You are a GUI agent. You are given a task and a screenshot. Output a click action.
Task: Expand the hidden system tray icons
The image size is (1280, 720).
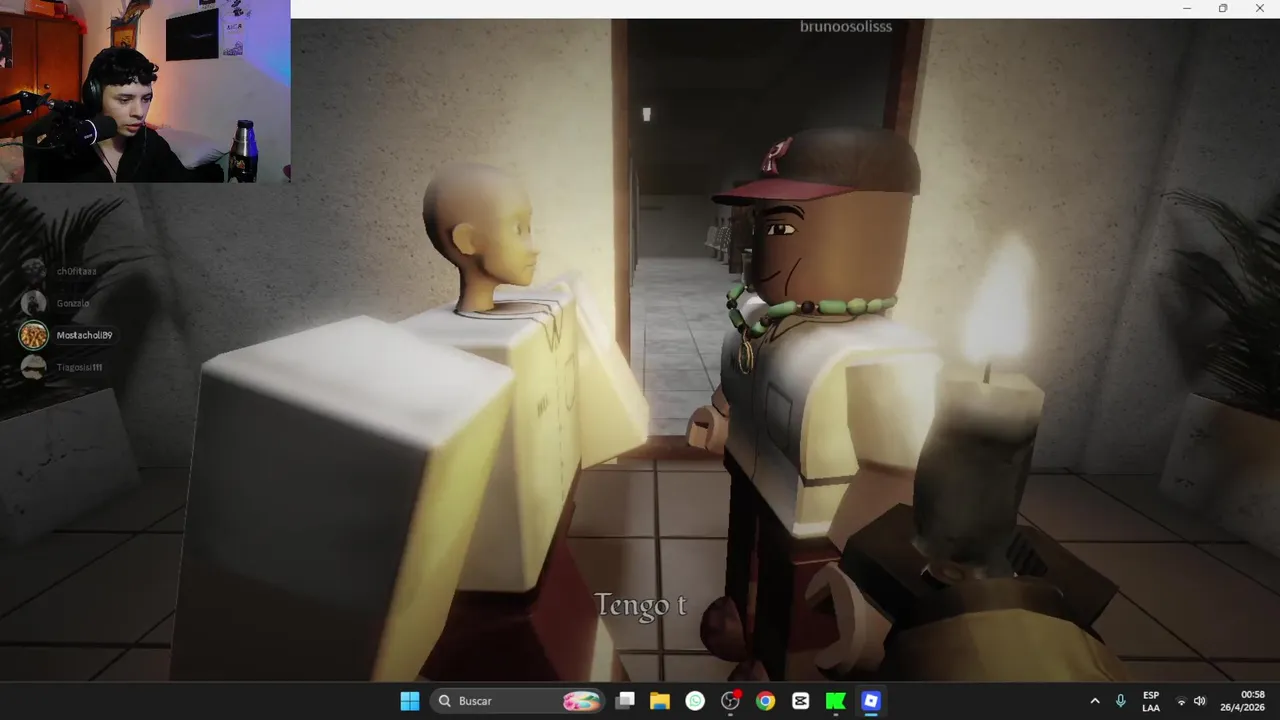[1095, 701]
